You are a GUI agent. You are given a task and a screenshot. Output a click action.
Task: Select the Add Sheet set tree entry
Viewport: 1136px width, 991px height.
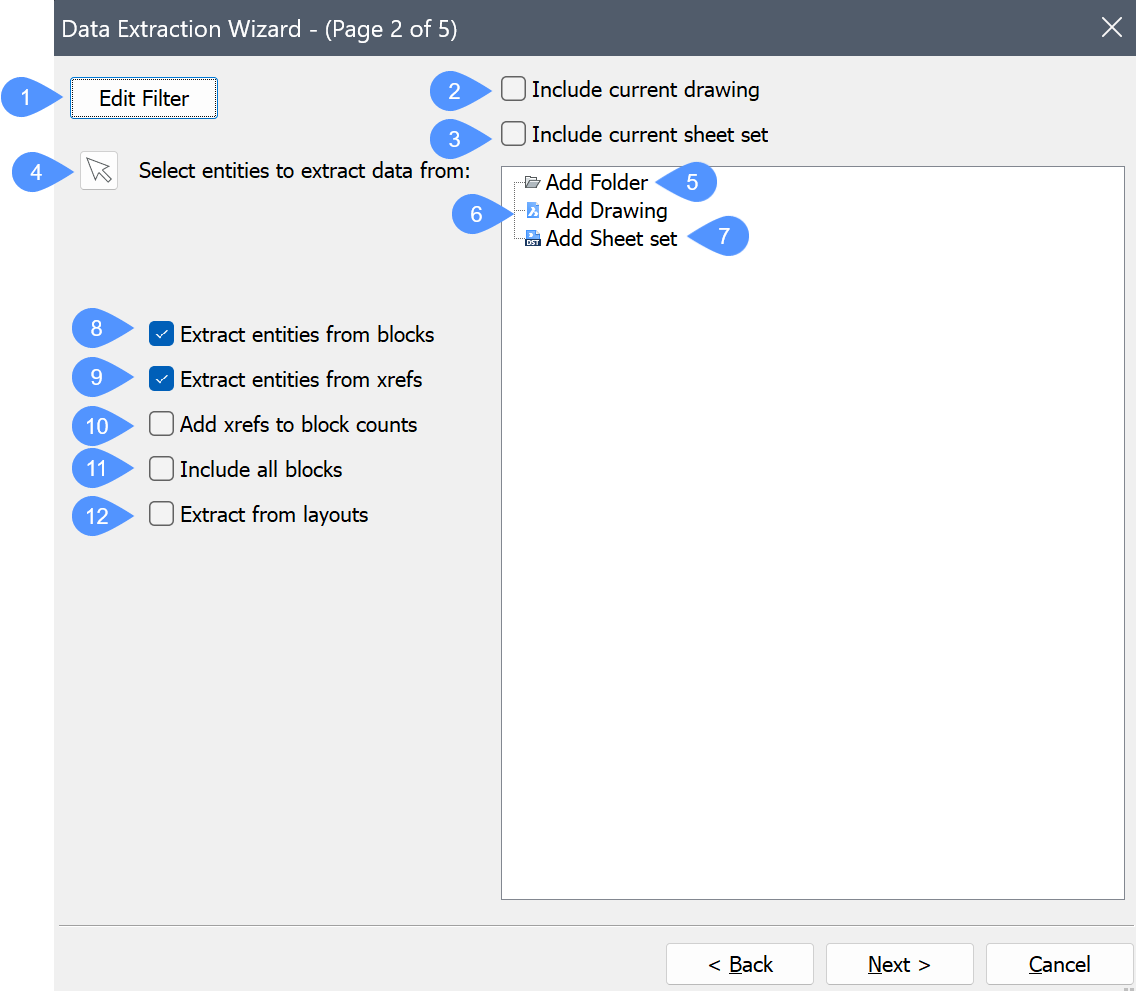point(611,239)
